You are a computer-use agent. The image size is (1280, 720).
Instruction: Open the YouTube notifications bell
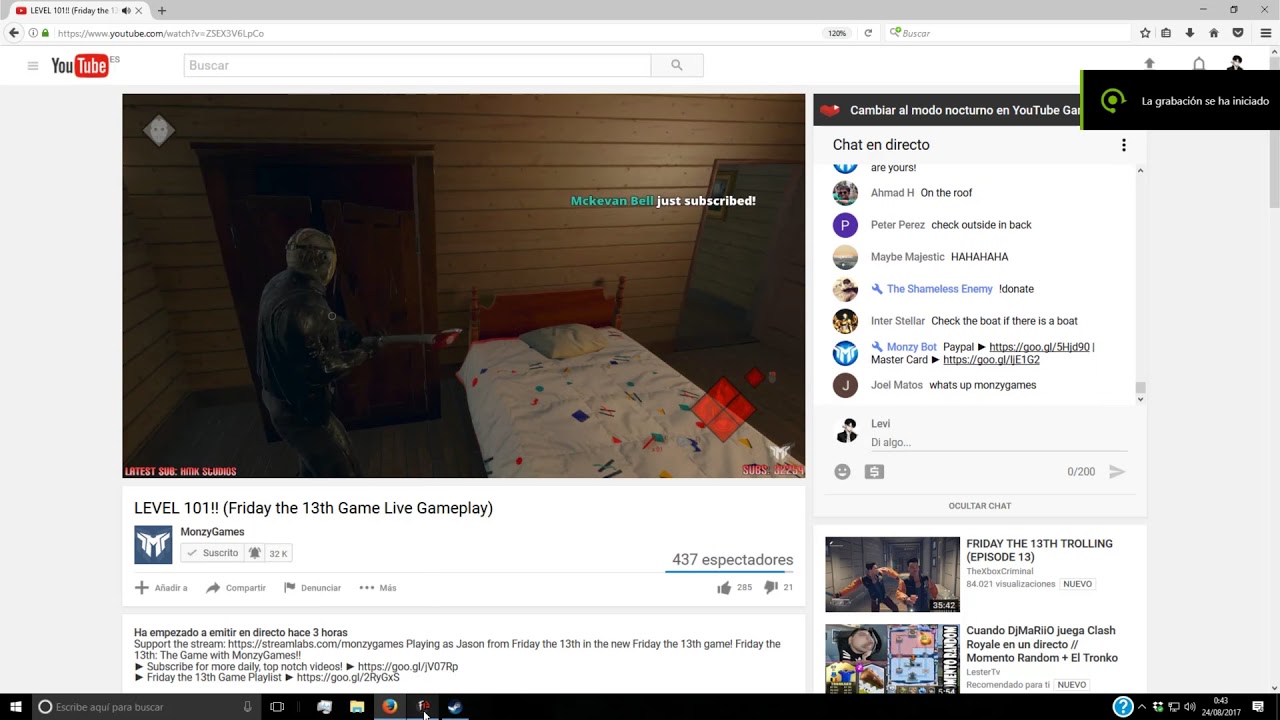click(x=1198, y=64)
